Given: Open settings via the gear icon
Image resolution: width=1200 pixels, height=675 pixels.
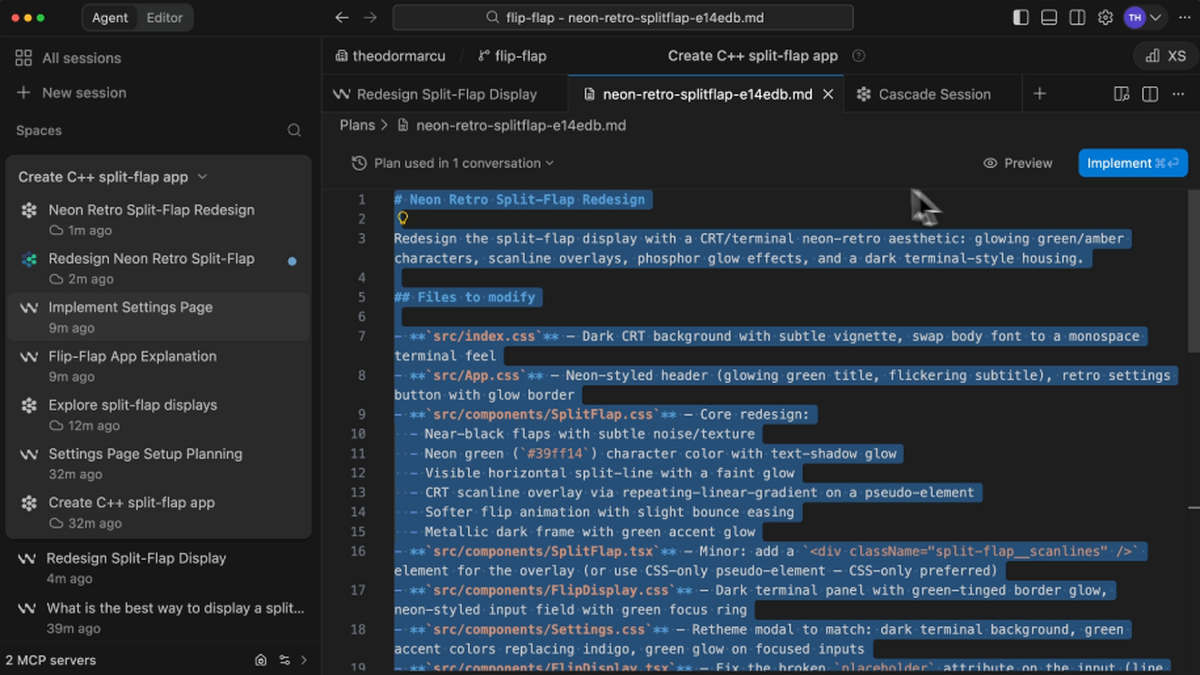Looking at the screenshot, I should pyautogui.click(x=1105, y=18).
